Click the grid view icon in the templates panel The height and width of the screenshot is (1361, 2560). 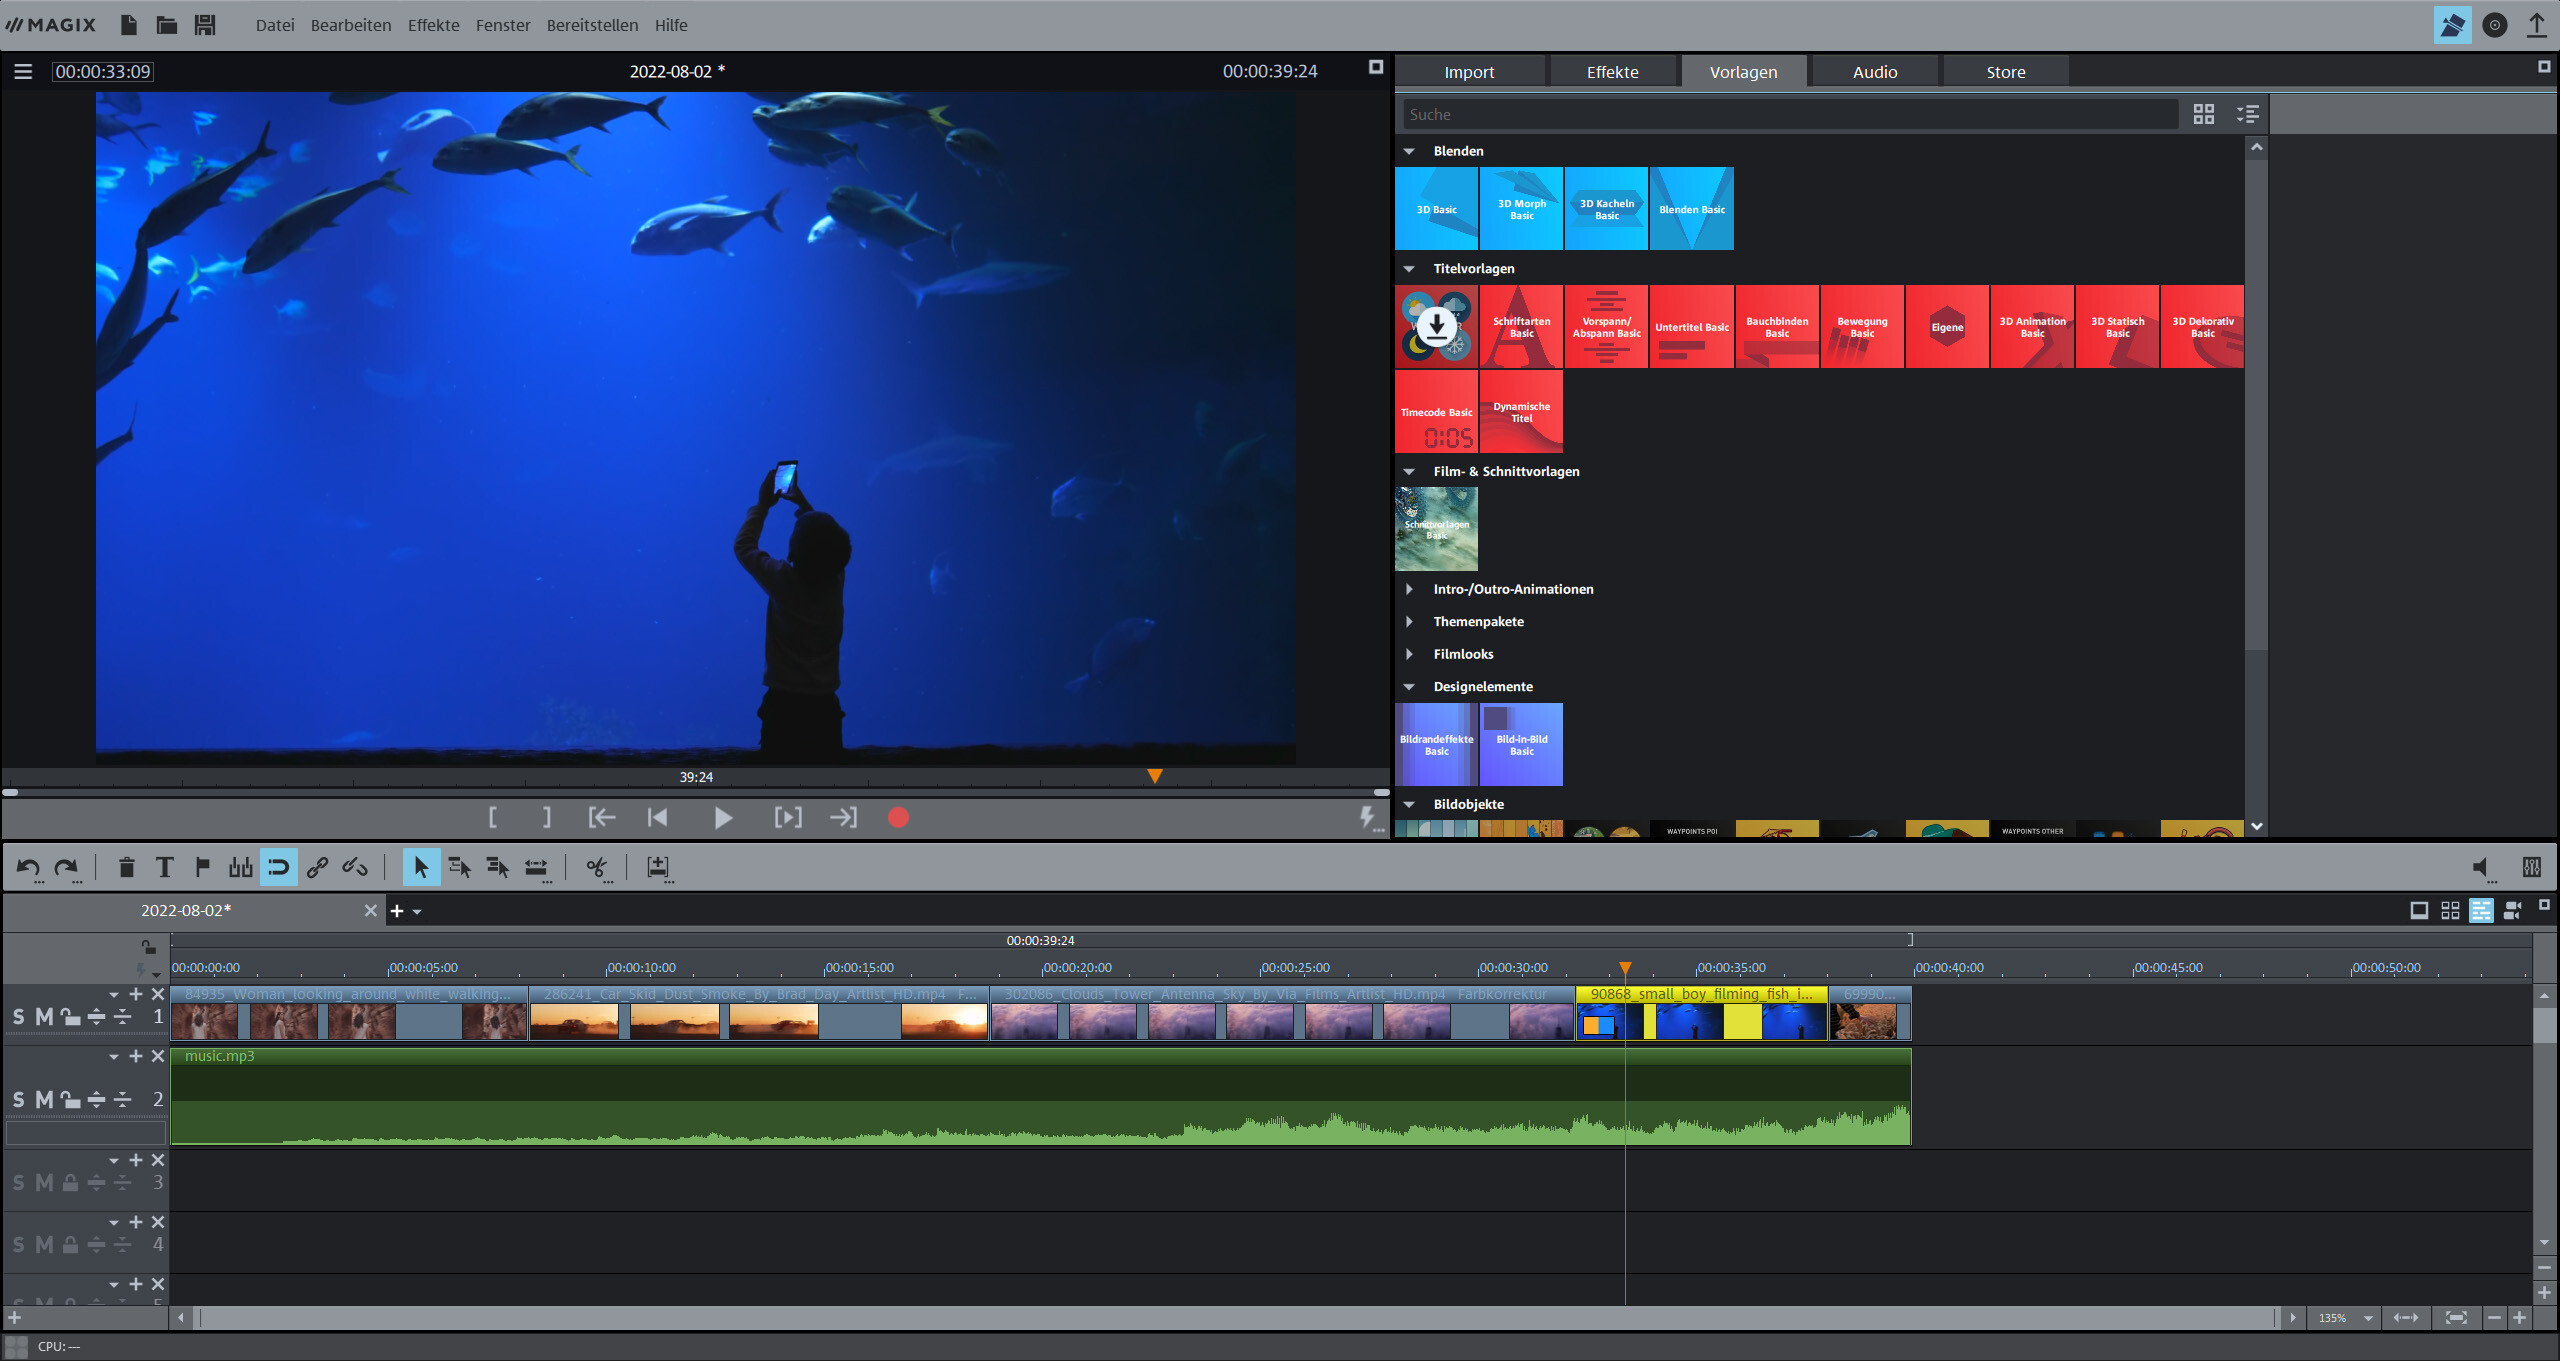pyautogui.click(x=2204, y=114)
